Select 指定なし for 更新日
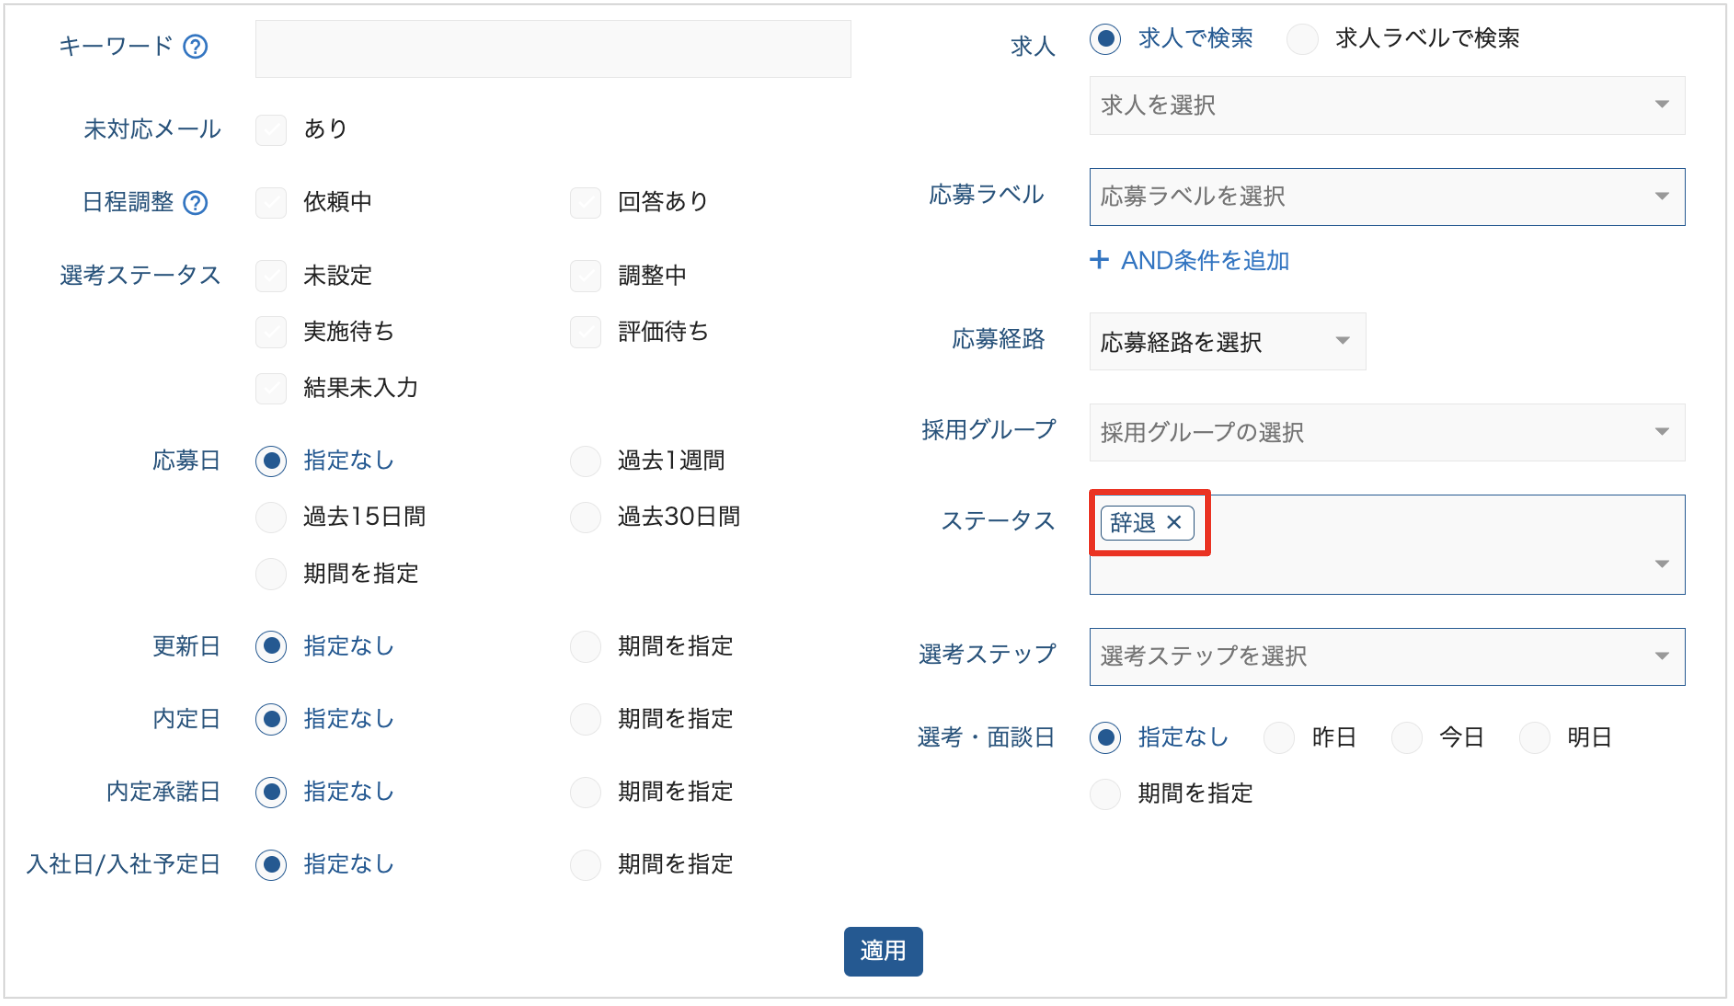 coord(271,647)
